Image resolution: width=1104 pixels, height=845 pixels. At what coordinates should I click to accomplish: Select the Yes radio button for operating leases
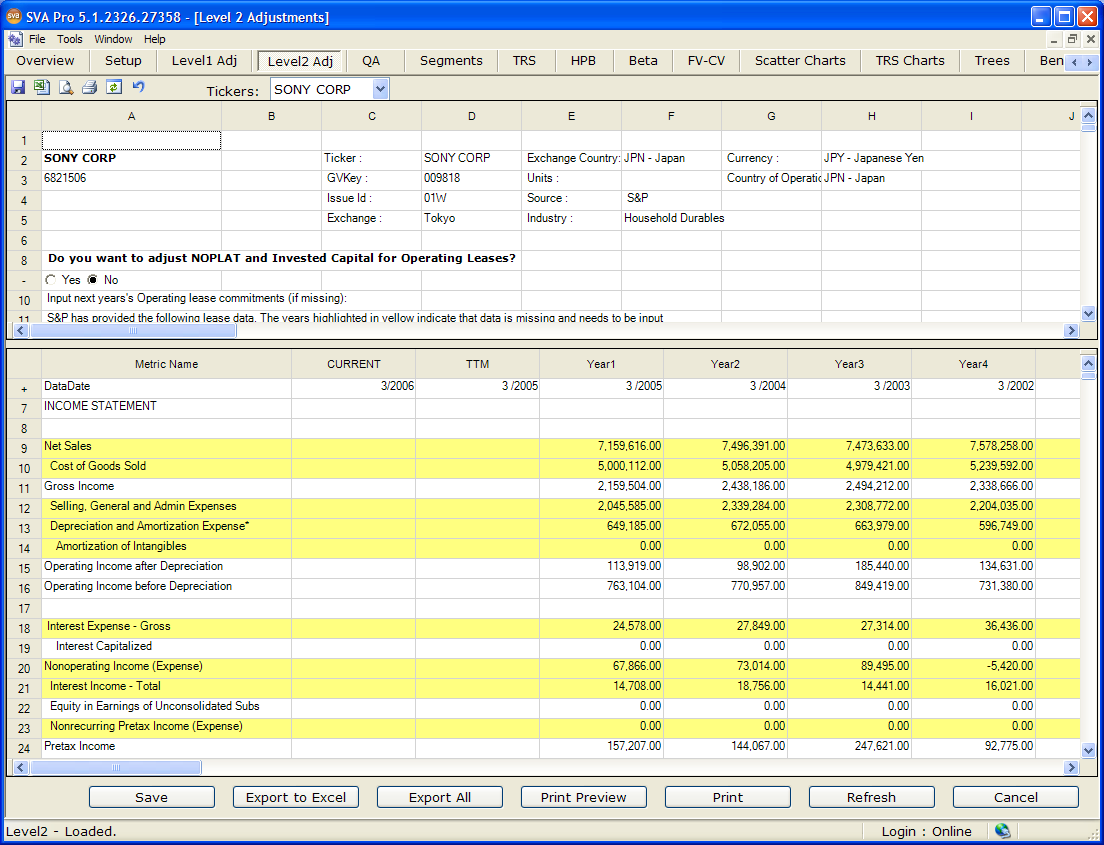(x=51, y=280)
